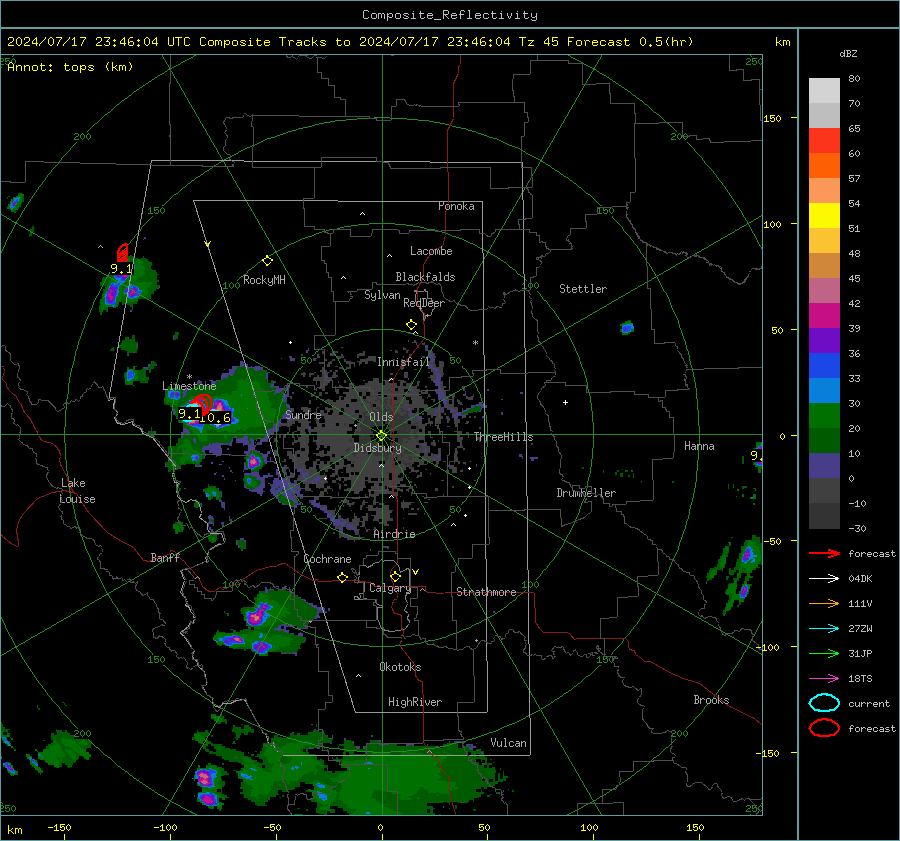This screenshot has width=900, height=841.
Task: Click the cyan 'current' ellipse legend icon
Action: [824, 703]
